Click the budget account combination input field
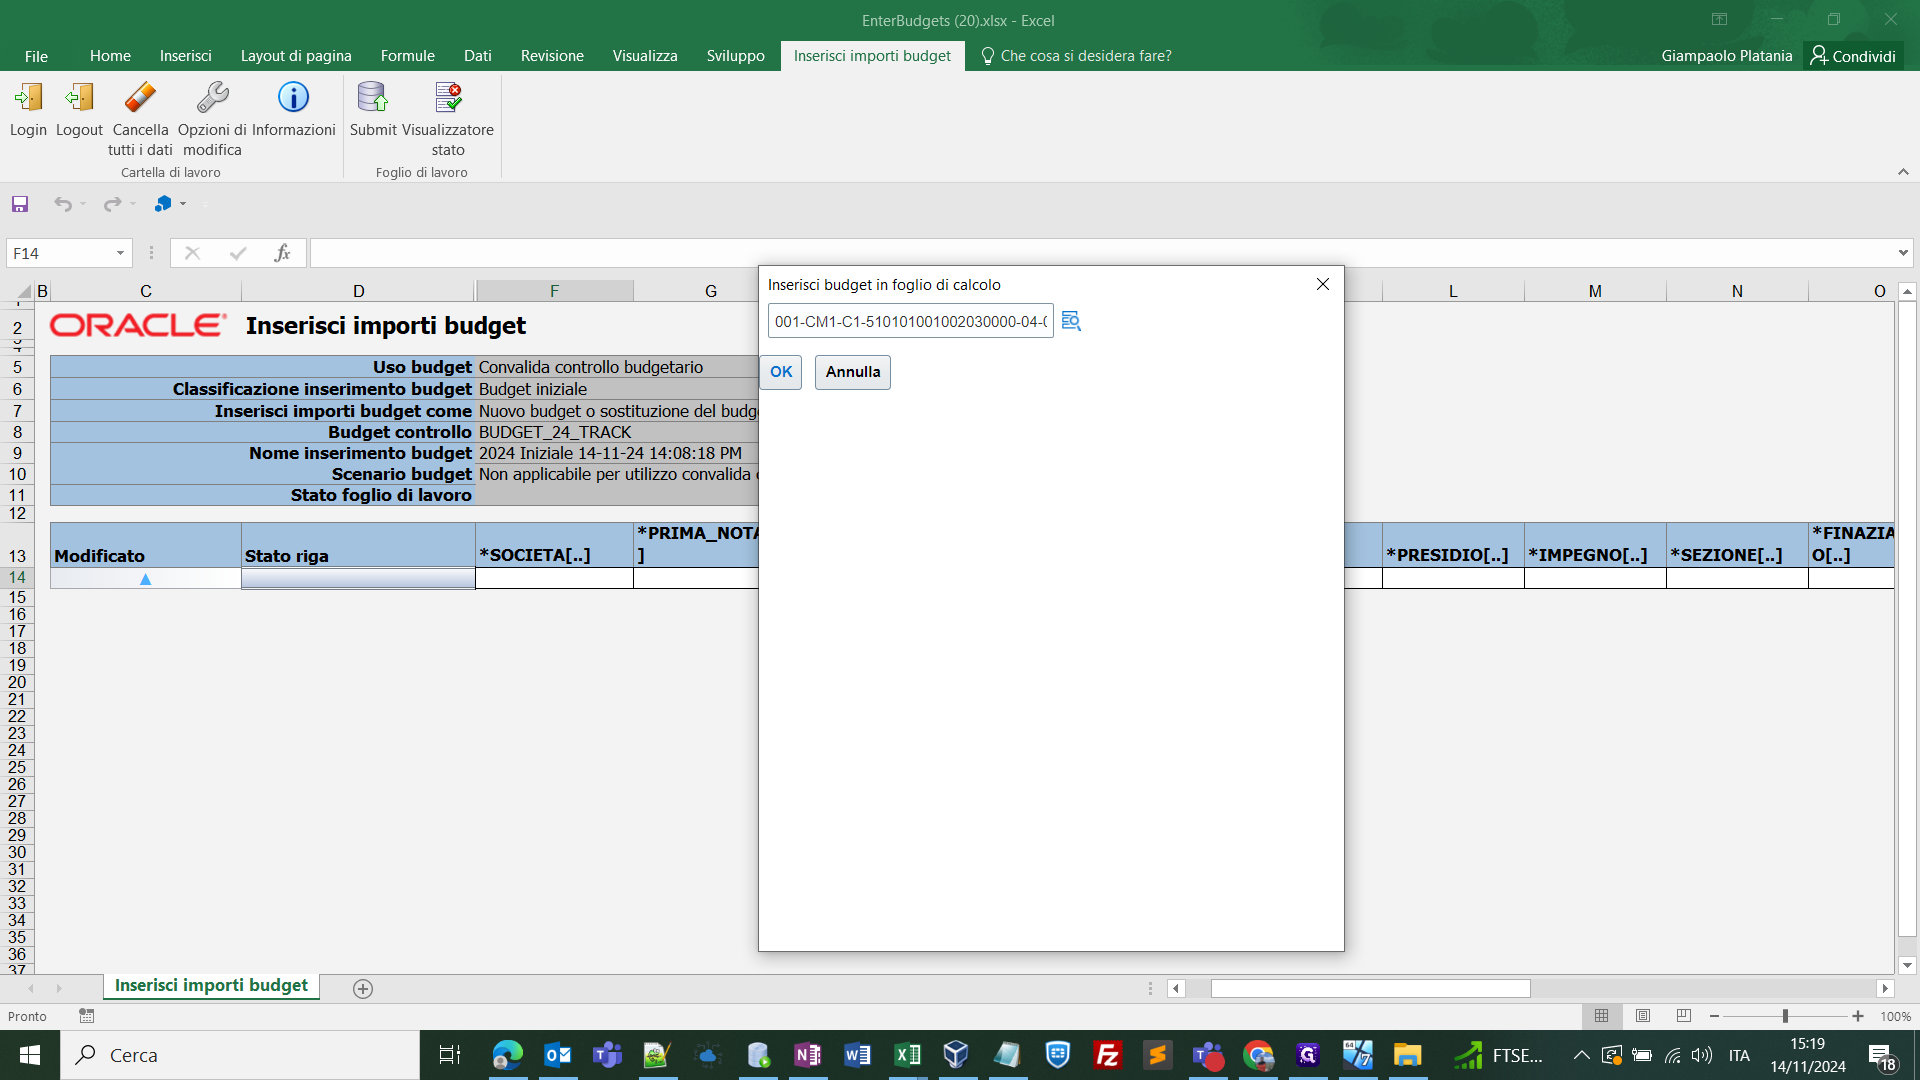1920x1080 pixels. pos(911,321)
